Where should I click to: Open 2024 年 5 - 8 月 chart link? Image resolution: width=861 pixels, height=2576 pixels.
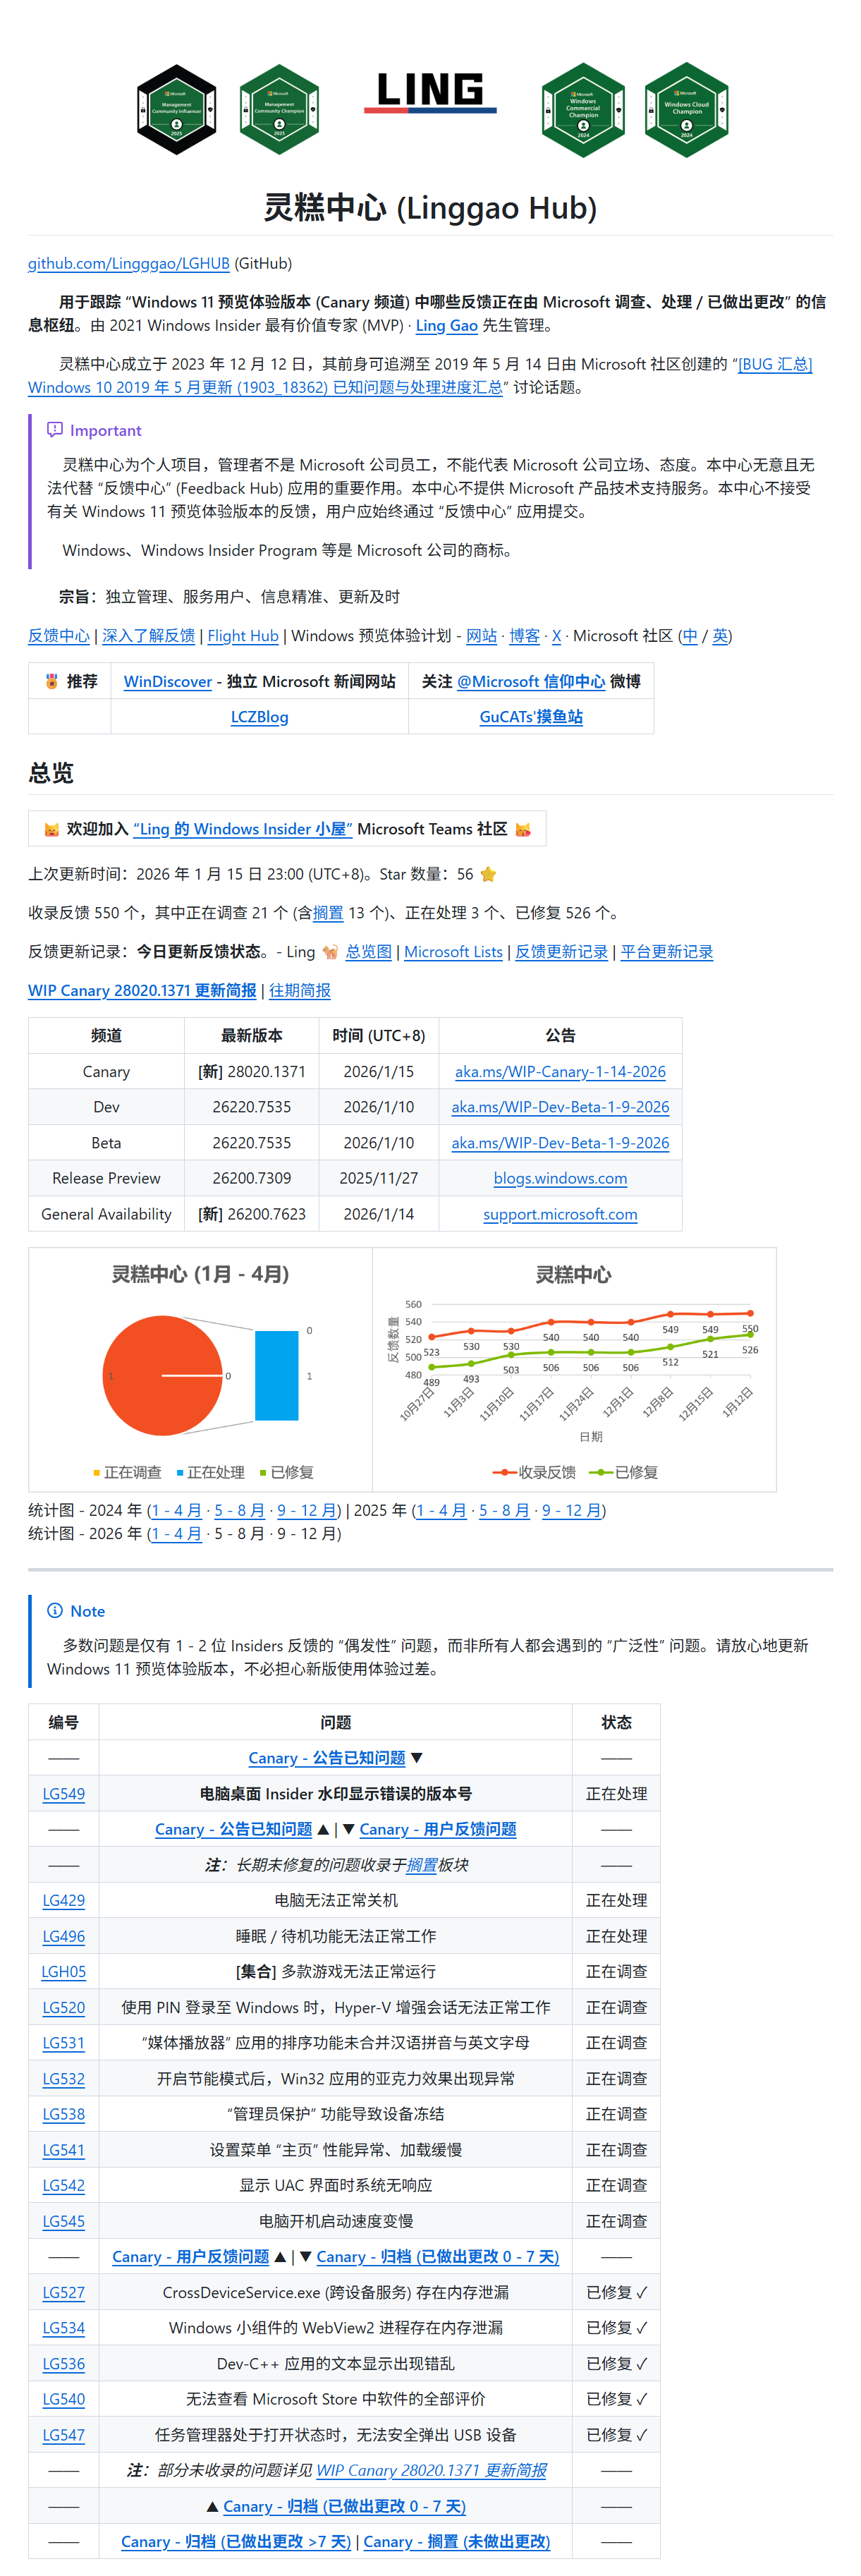coord(239,1510)
